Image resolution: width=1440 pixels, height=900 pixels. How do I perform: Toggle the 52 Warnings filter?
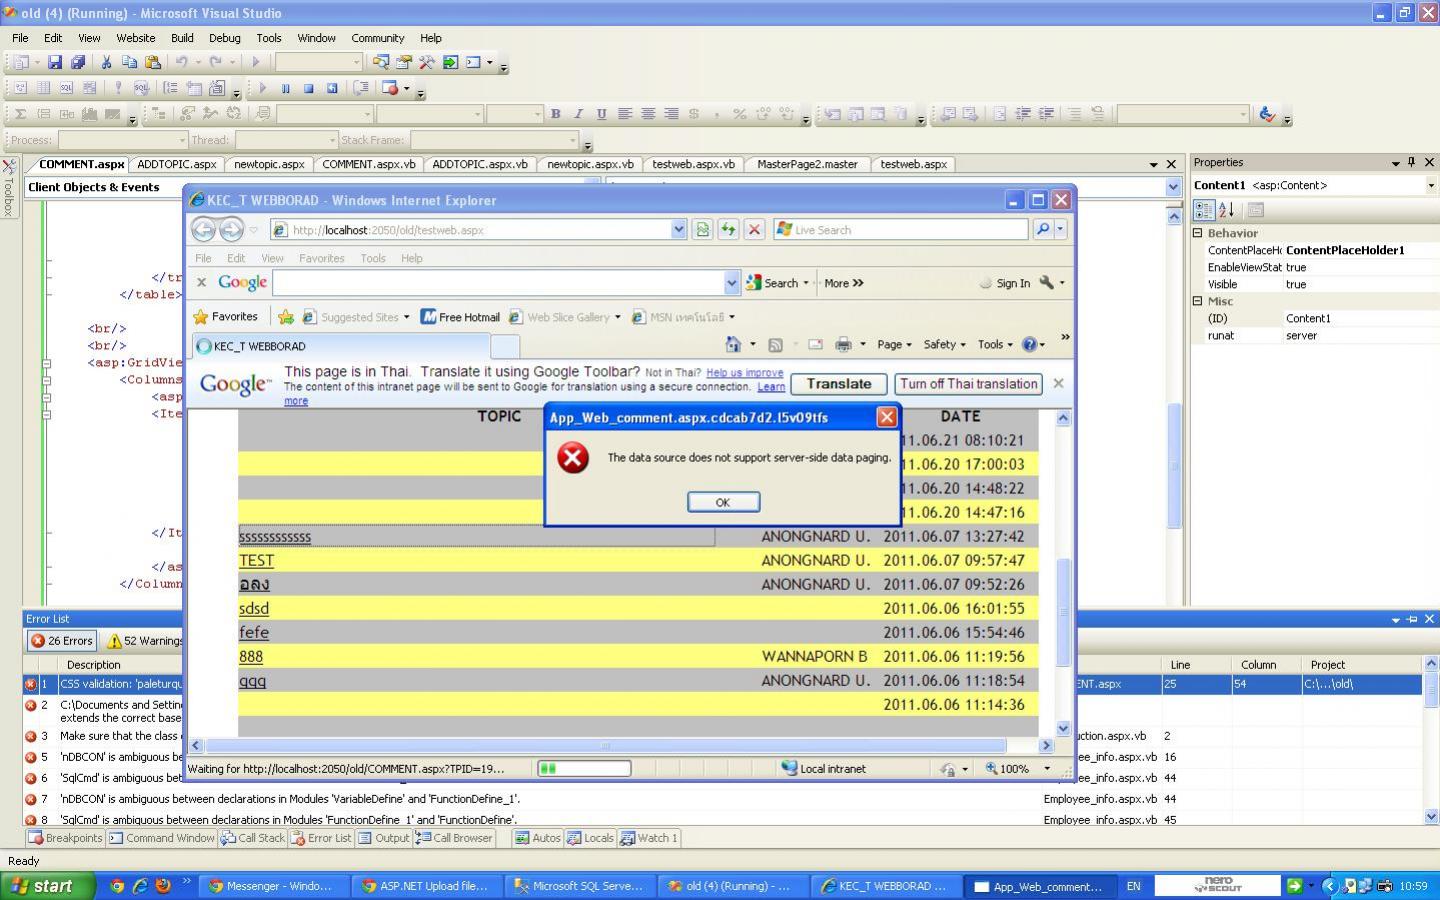point(146,641)
